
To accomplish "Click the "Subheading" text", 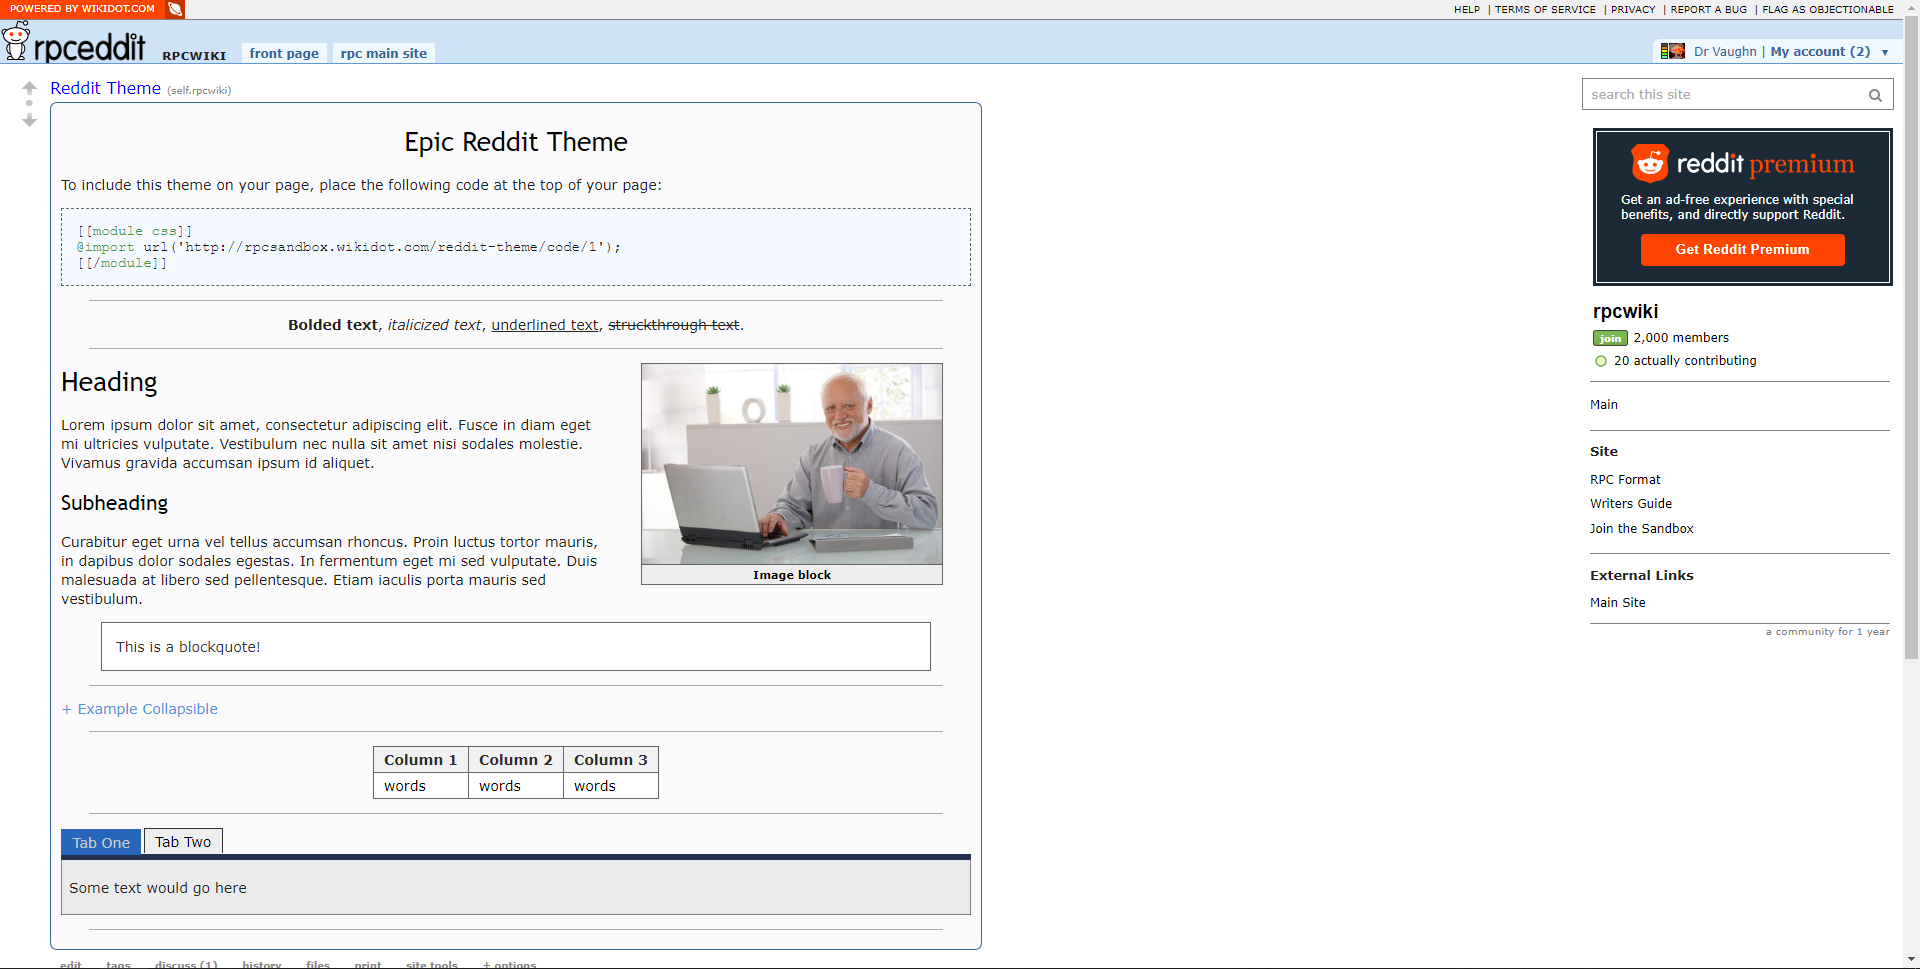I will (114, 503).
